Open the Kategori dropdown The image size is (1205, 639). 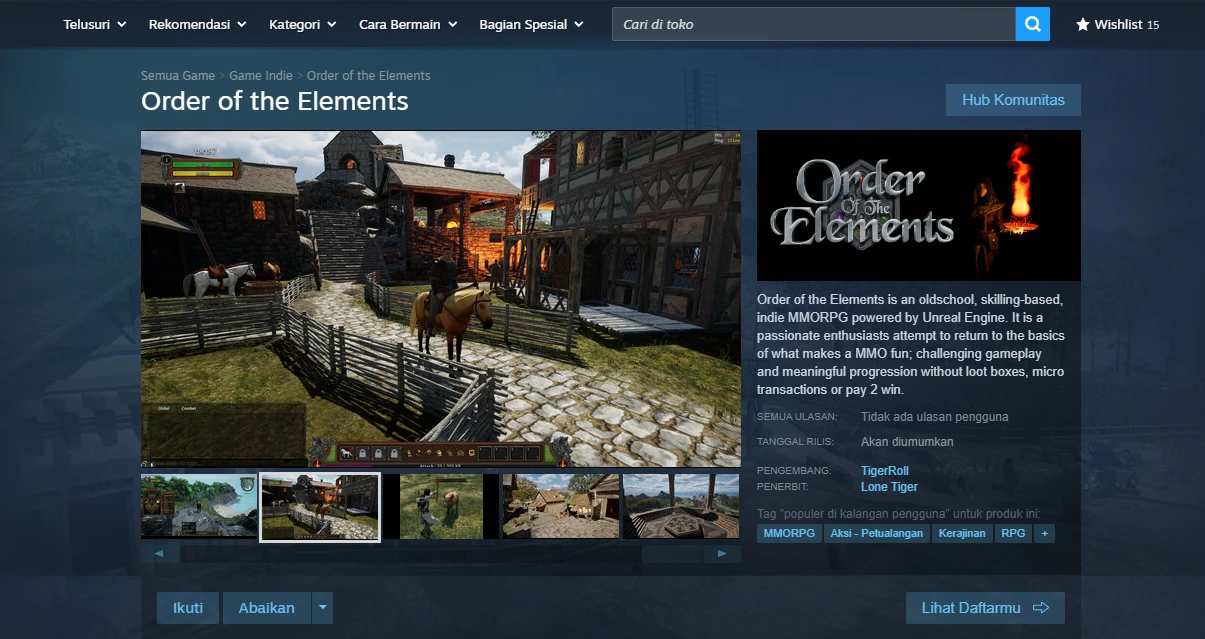[302, 24]
